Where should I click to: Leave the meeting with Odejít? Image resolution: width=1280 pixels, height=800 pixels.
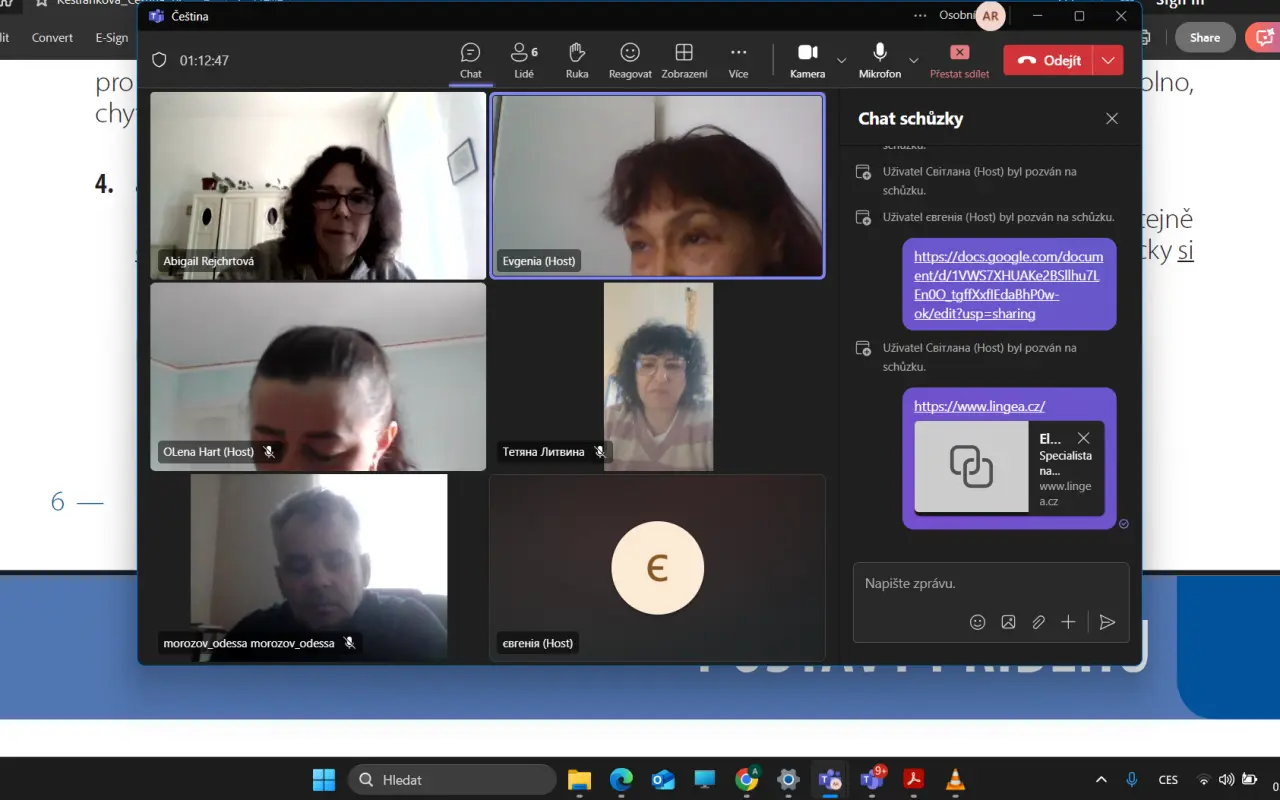1049,60
